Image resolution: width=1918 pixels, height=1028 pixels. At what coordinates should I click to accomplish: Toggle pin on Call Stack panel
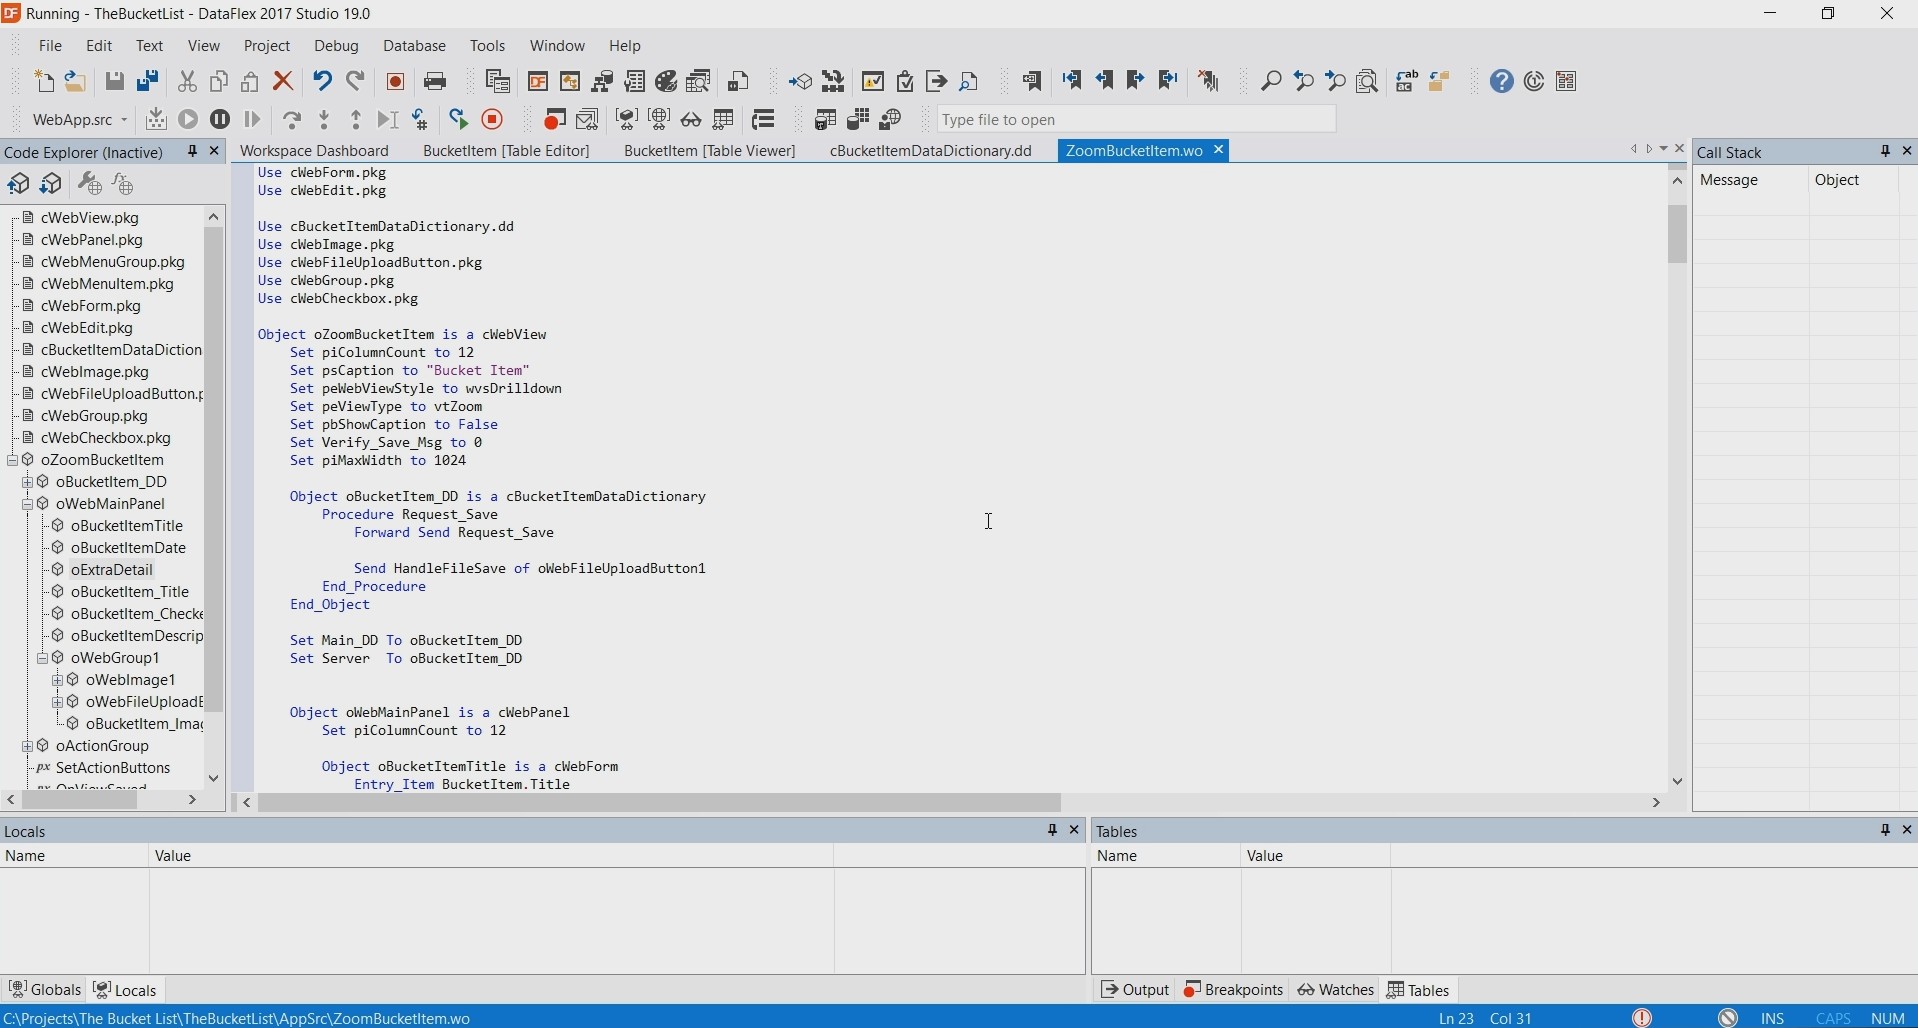pyautogui.click(x=1885, y=152)
